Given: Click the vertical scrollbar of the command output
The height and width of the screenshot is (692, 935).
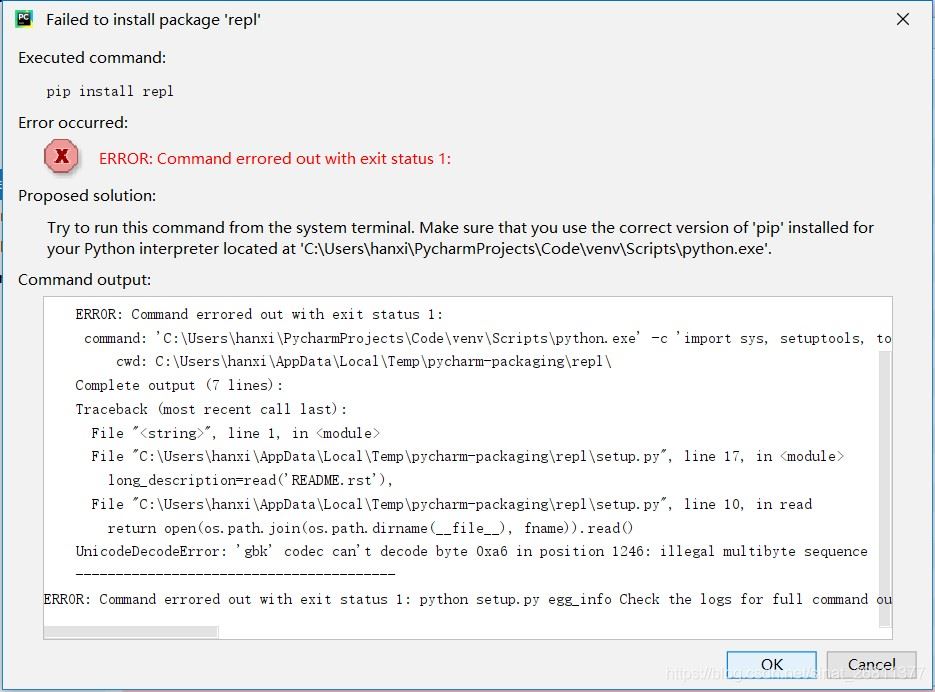Looking at the screenshot, I should pyautogui.click(x=885, y=489).
